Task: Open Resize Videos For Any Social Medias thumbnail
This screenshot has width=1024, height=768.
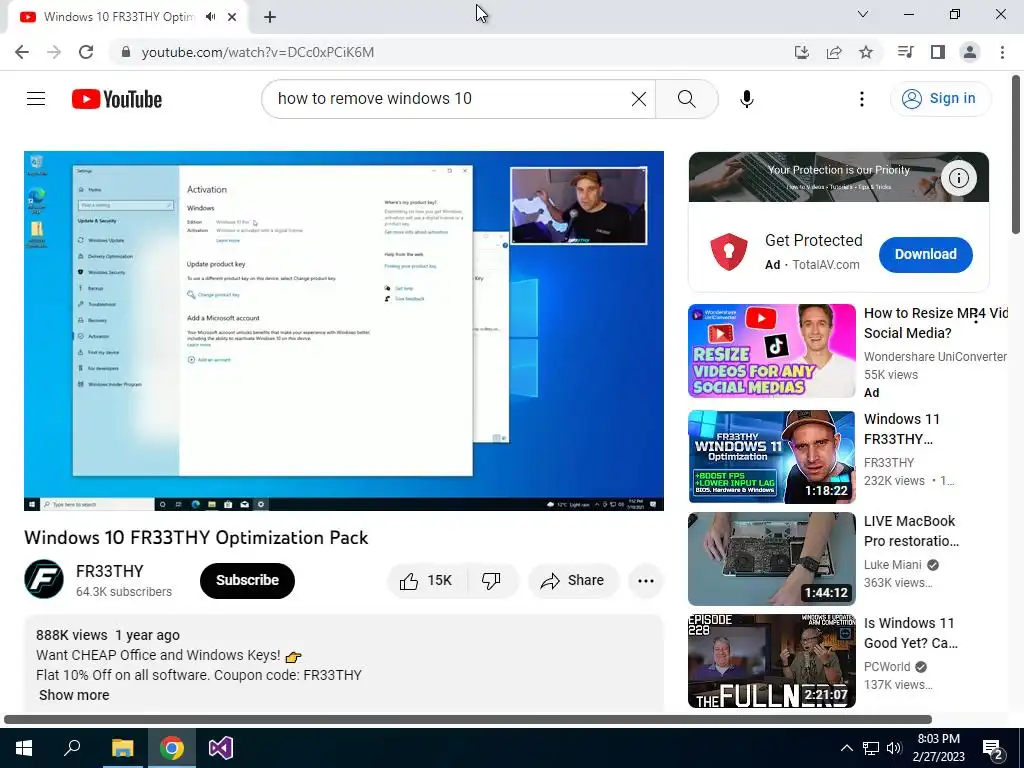Action: click(771, 351)
